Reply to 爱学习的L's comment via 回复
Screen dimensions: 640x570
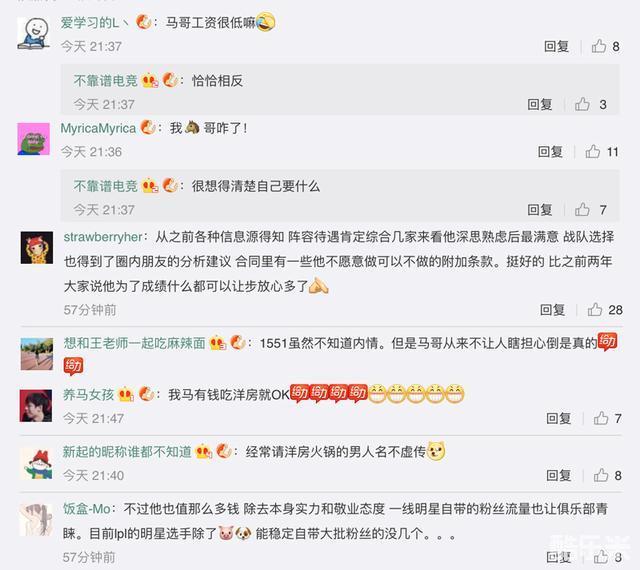coord(556,46)
